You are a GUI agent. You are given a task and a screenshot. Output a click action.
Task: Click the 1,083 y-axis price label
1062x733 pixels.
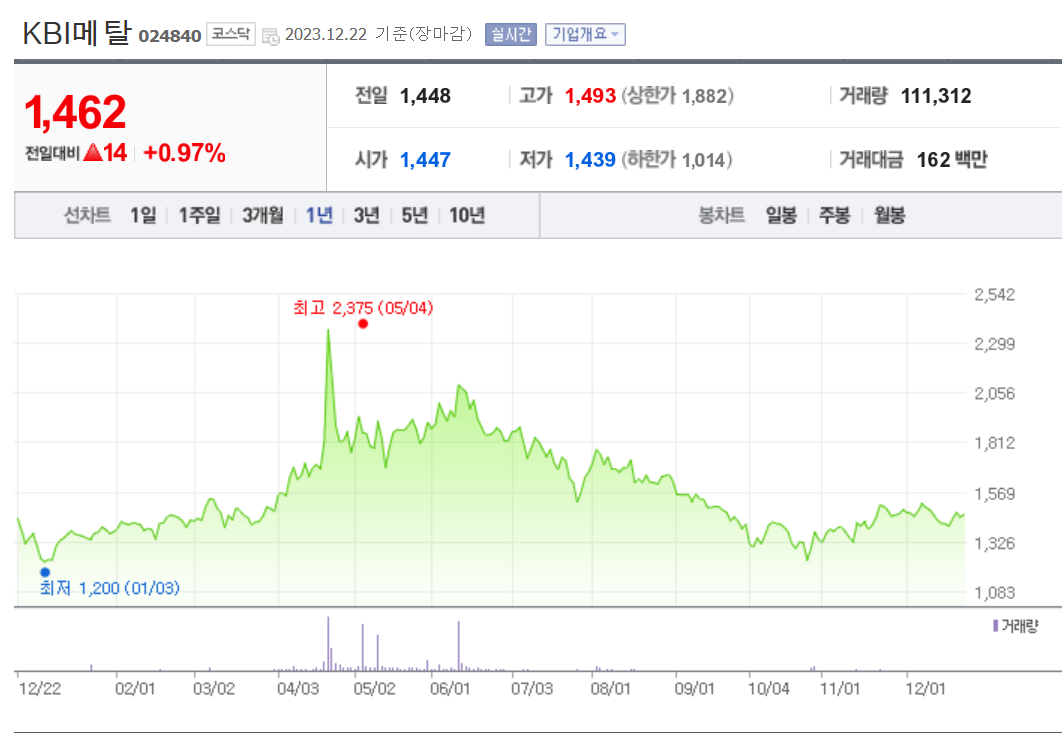[x=995, y=593]
